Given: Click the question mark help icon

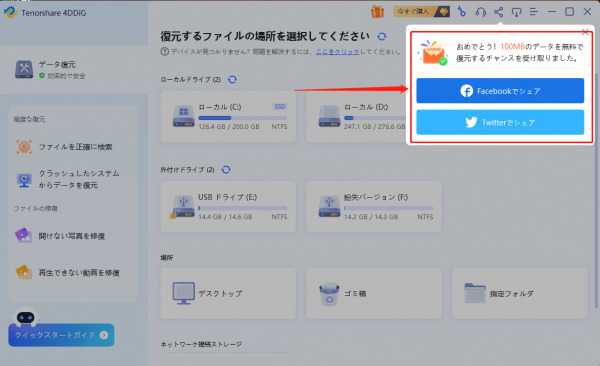Looking at the screenshot, I should (165, 51).
